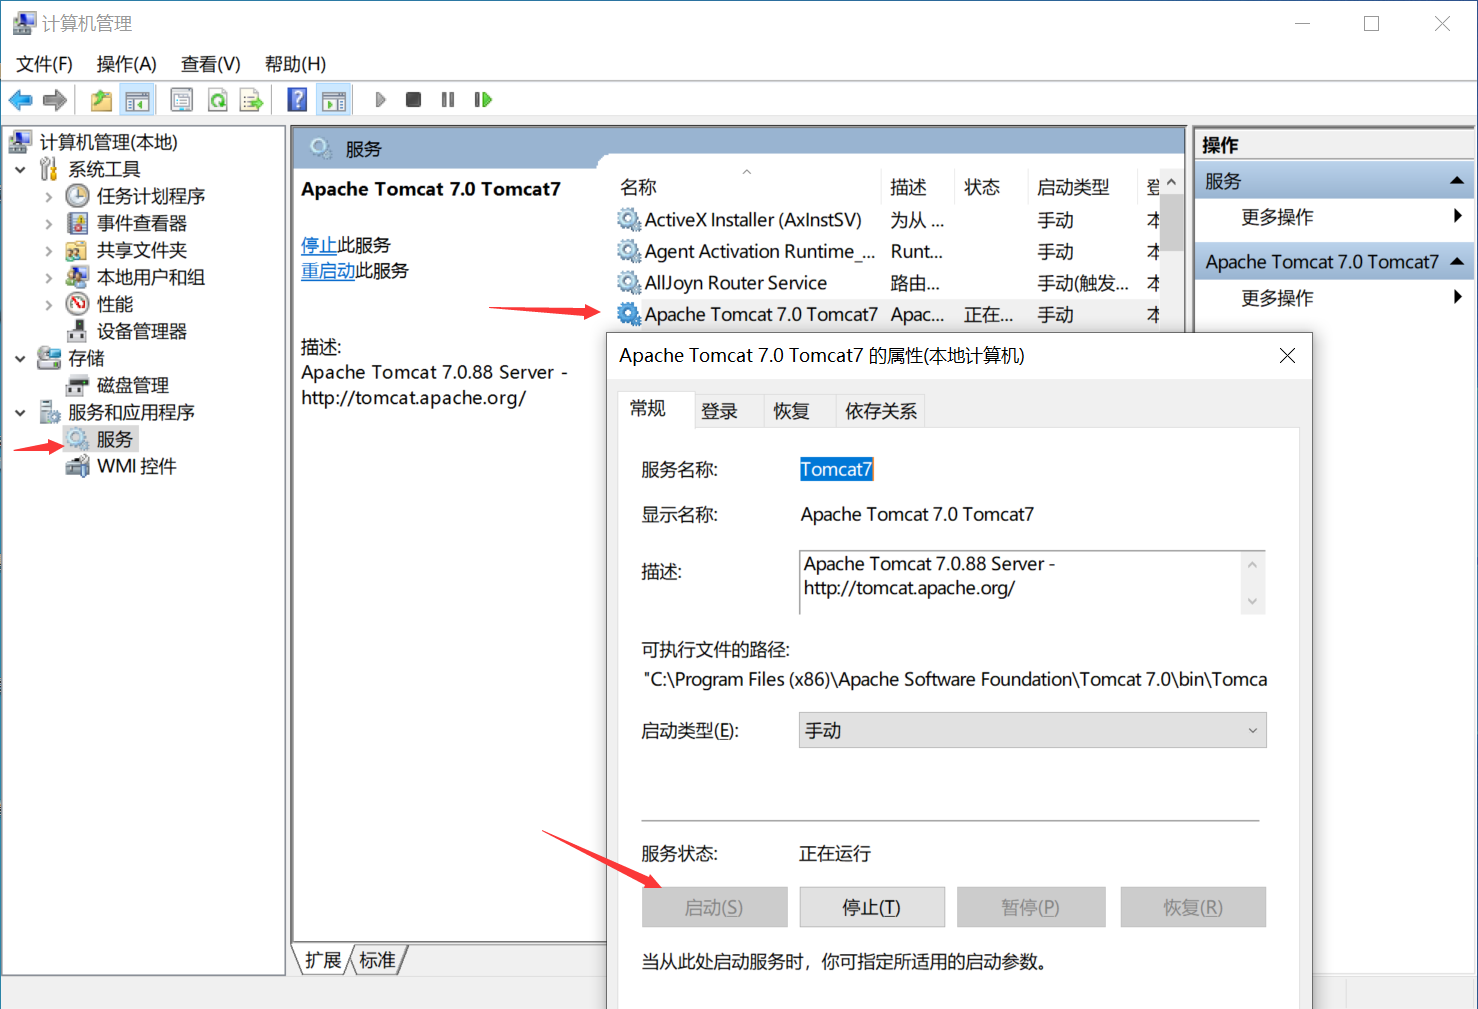Click the 磁盘管理 tree icon
1478x1009 pixels.
(x=78, y=385)
